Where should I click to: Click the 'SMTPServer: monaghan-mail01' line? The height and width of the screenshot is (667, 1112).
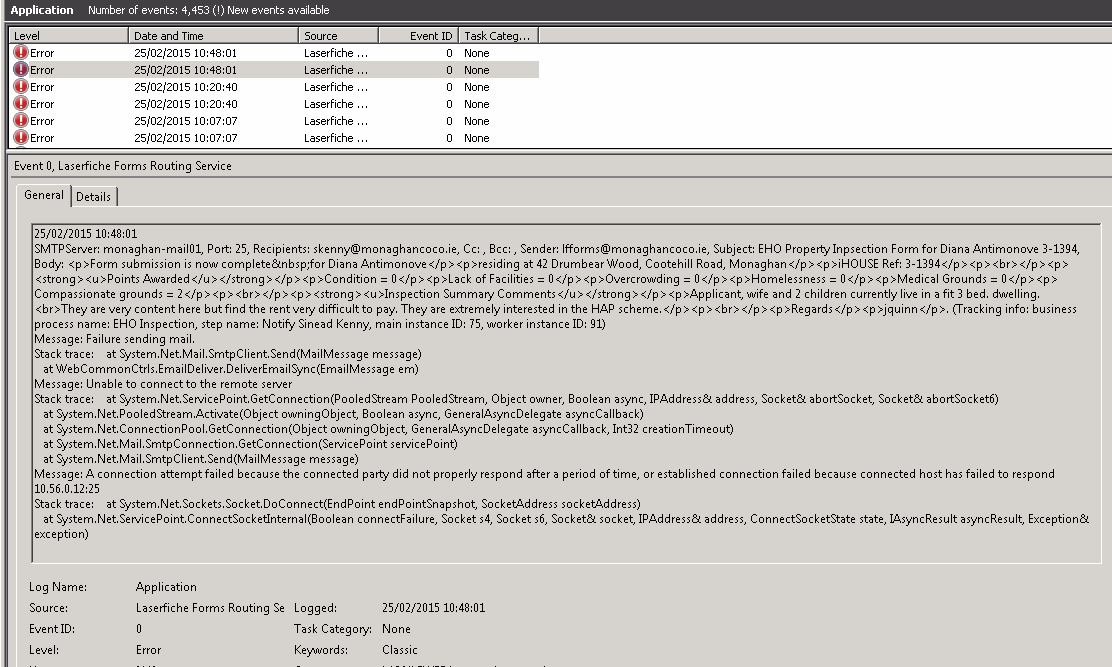[x=557, y=249]
